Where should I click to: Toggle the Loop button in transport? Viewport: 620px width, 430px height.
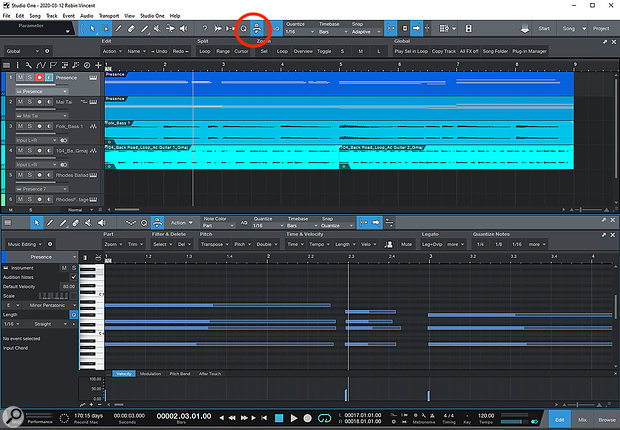pyautogui.click(x=324, y=418)
